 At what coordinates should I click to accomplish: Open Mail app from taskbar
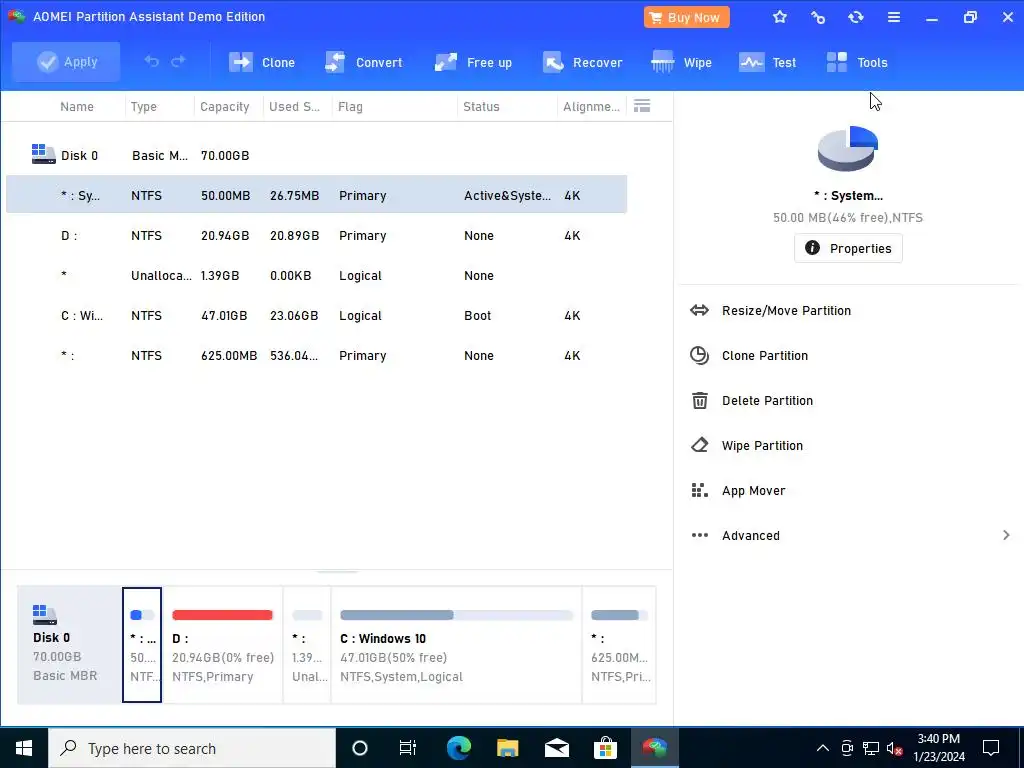pyautogui.click(x=556, y=748)
